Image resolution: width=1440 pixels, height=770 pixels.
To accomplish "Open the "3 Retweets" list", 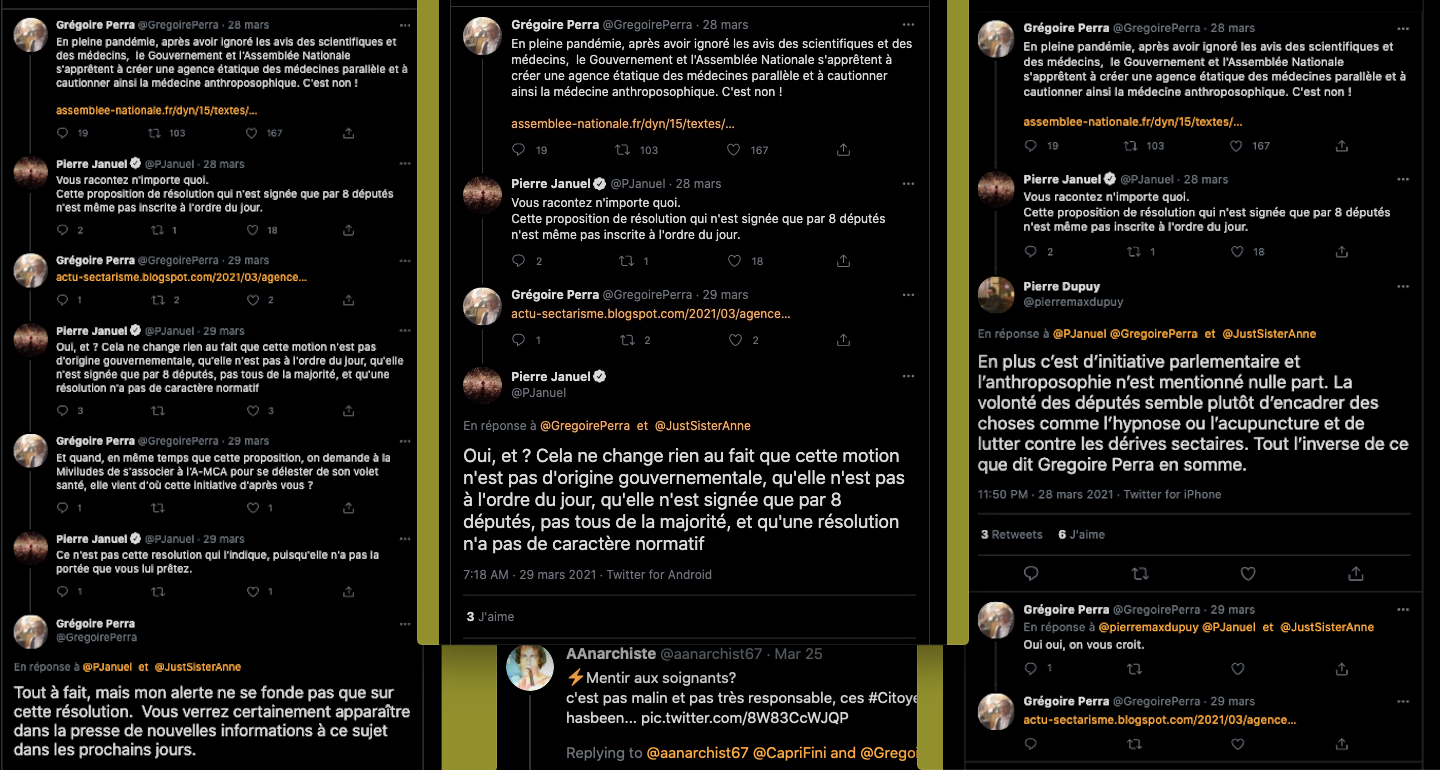I will pyautogui.click(x=1011, y=535).
